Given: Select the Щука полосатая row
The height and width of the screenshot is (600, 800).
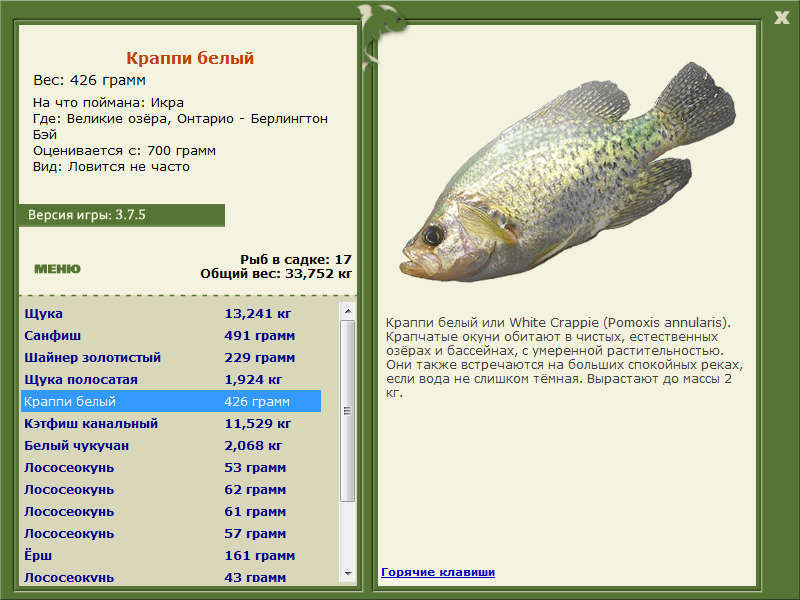Looking at the screenshot, I should (171, 379).
